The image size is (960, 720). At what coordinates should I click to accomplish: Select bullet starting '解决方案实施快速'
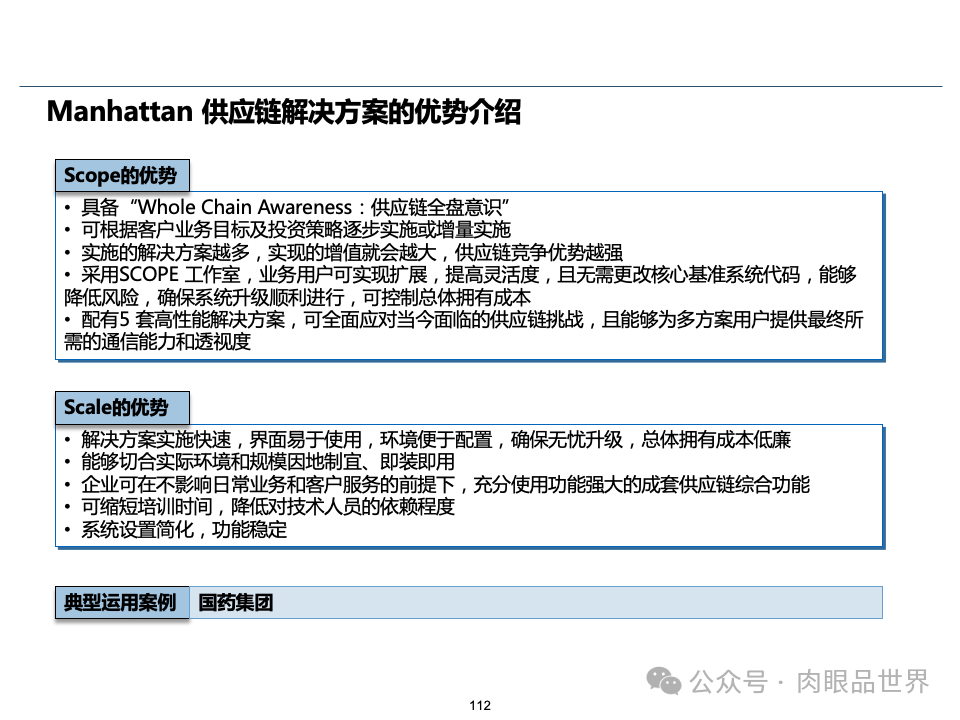pyautogui.click(x=427, y=439)
